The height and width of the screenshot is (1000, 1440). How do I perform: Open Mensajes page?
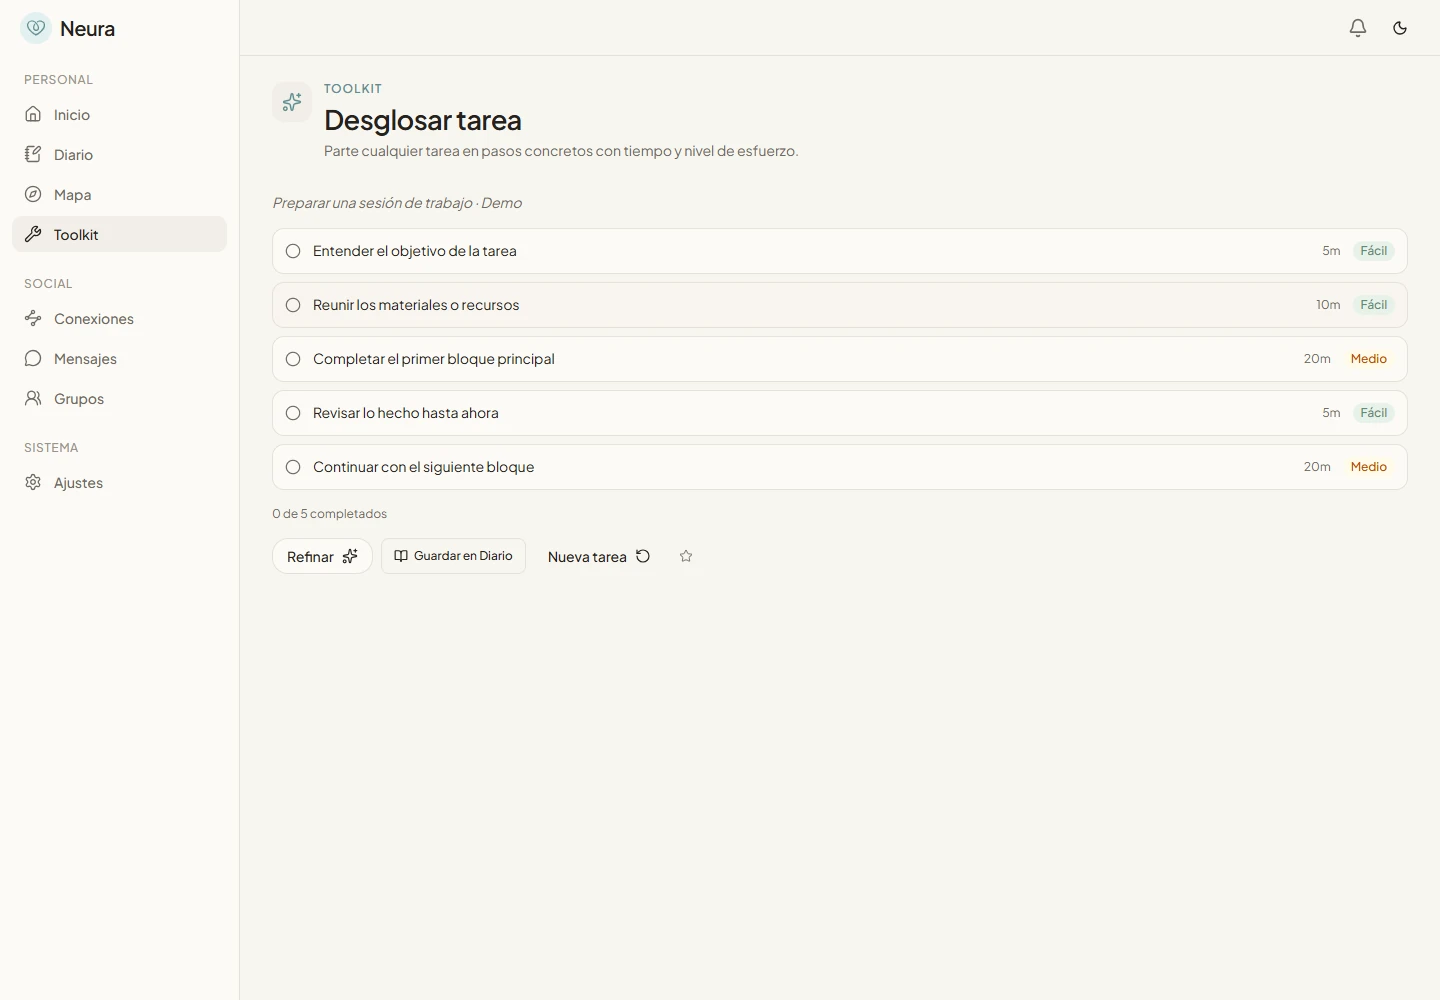120,358
